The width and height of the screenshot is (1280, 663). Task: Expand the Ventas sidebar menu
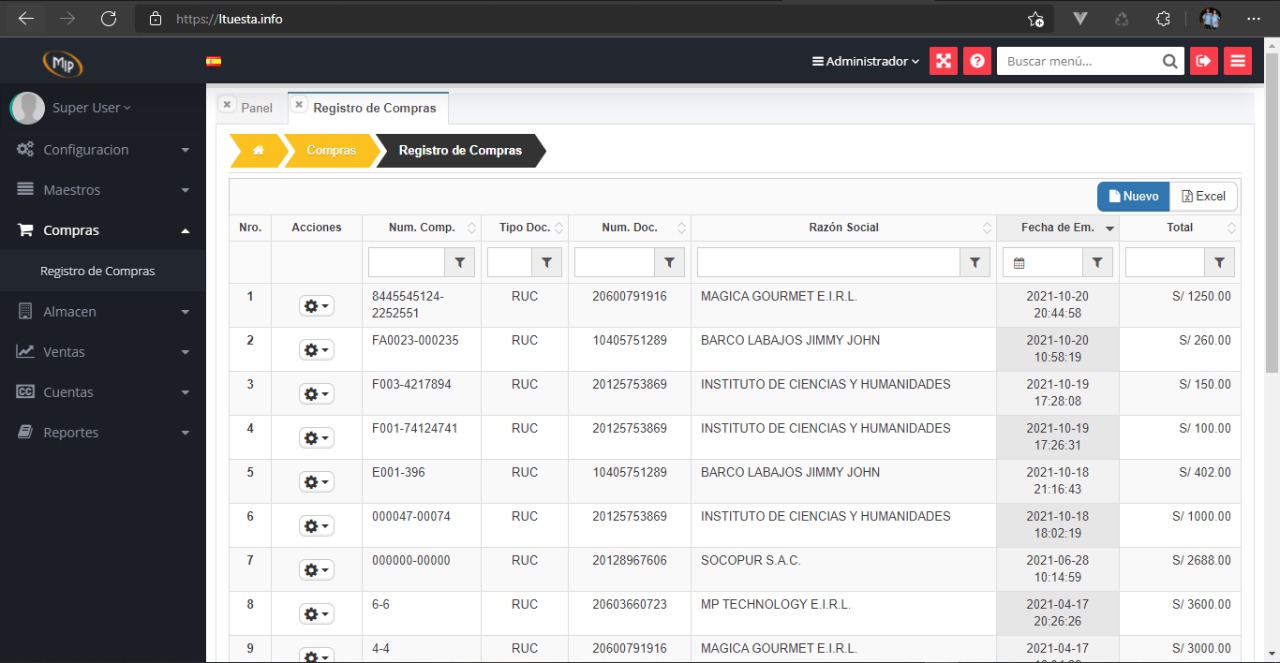103,352
